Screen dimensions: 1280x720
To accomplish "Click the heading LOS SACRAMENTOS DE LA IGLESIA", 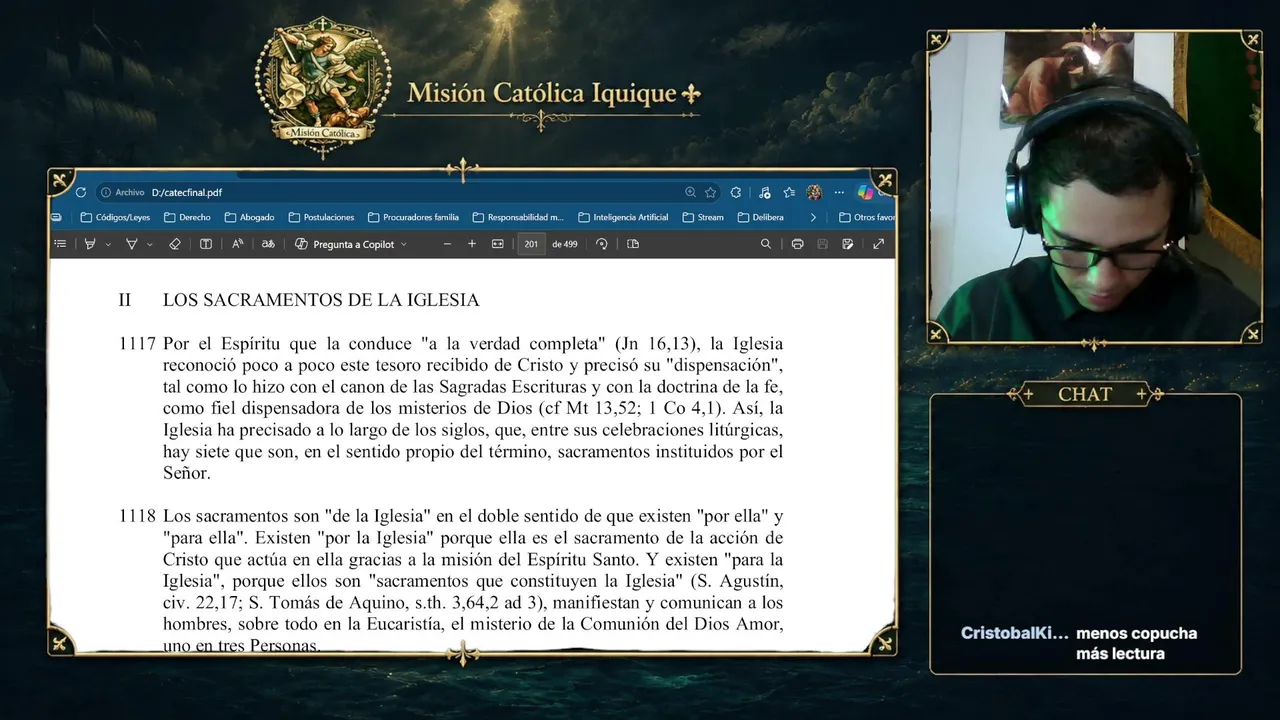I will (x=321, y=300).
